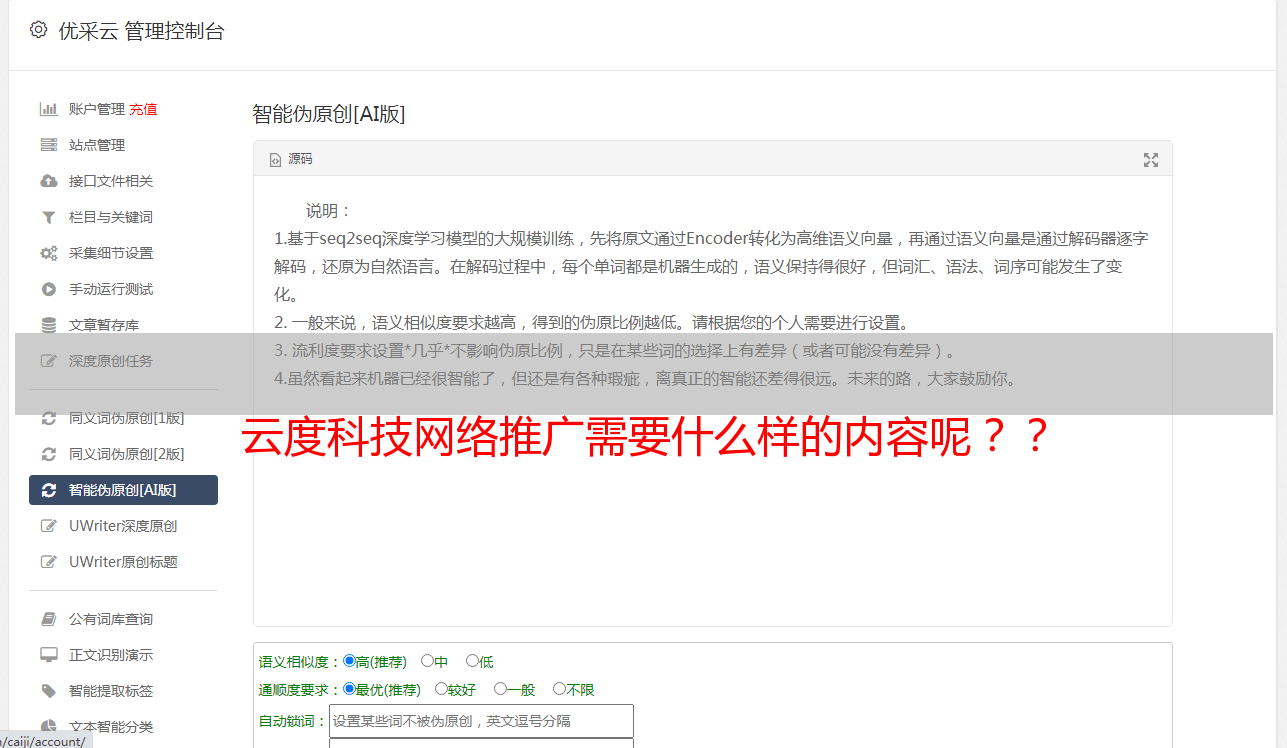This screenshot has width=1287, height=748.
Task: Select 语义相似度 高(推荐) radio button
Action: click(x=349, y=661)
